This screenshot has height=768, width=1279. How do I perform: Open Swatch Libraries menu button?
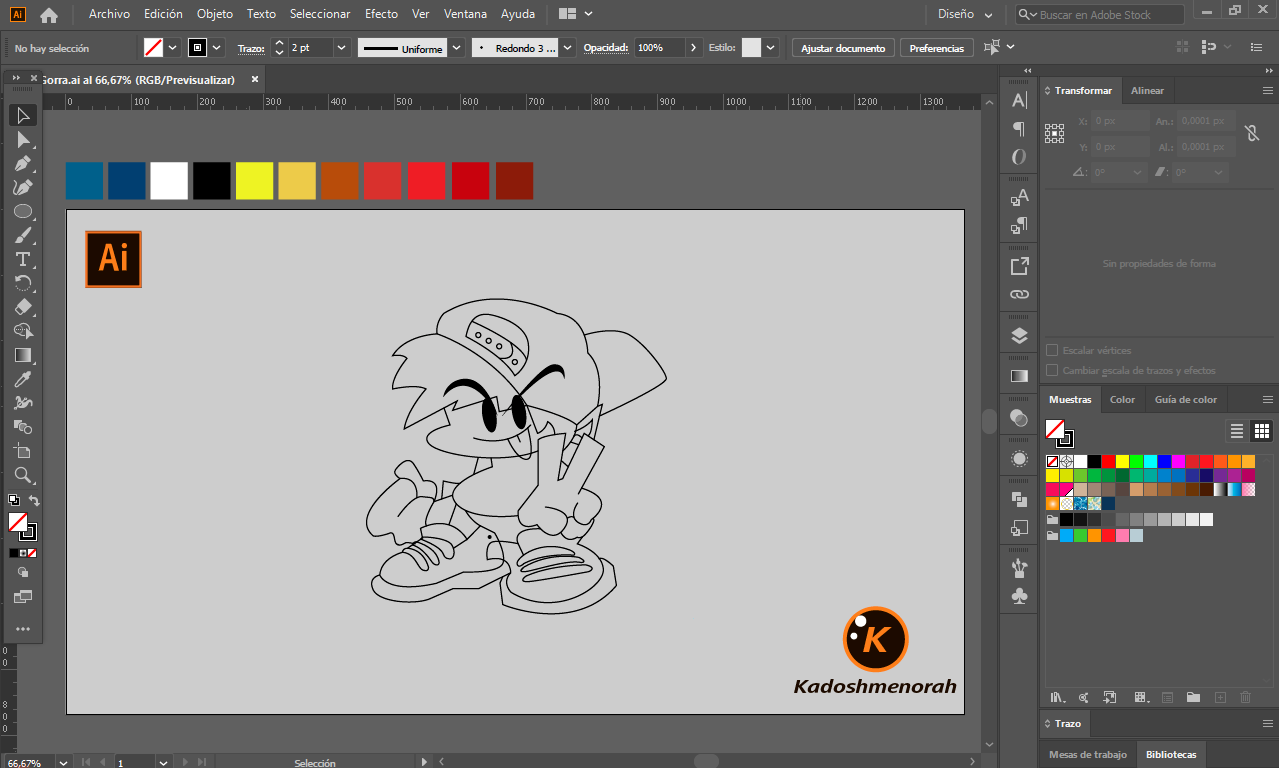[1057, 697]
